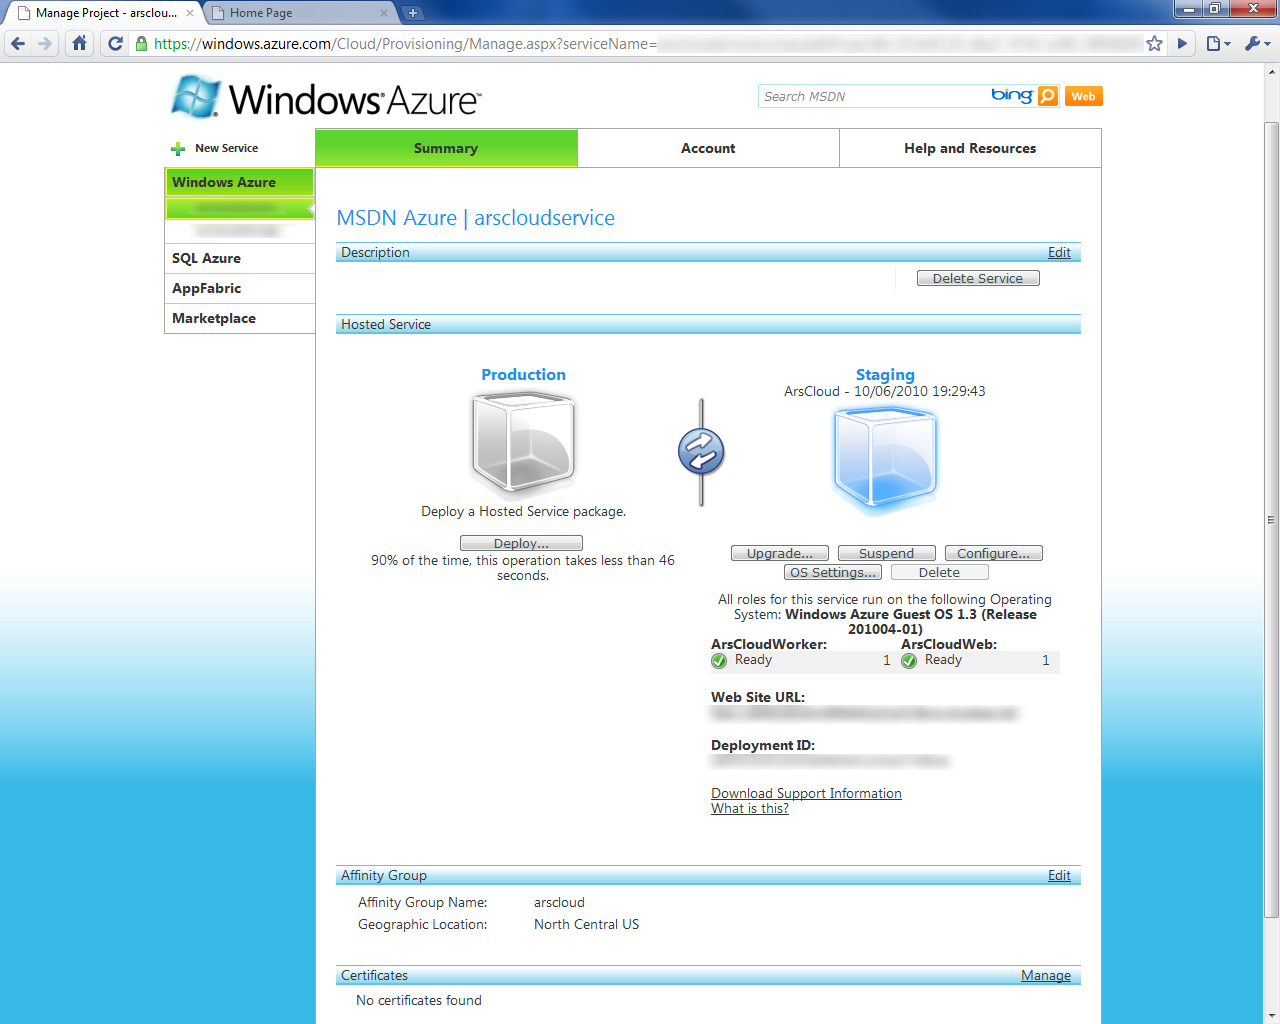1280x1024 pixels.
Task: Click the green plus New Service icon
Action: point(178,147)
